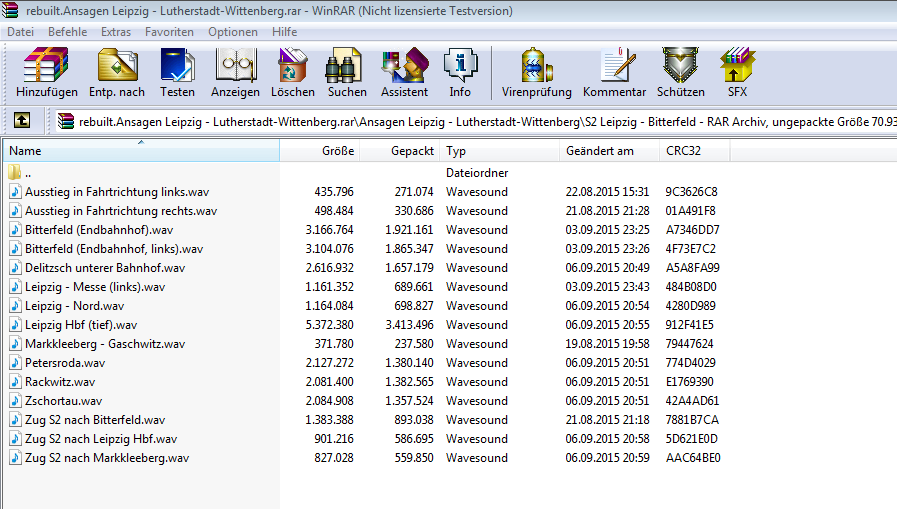
Task: Click wav icon of Rackwitz.wav
Action: point(15,381)
